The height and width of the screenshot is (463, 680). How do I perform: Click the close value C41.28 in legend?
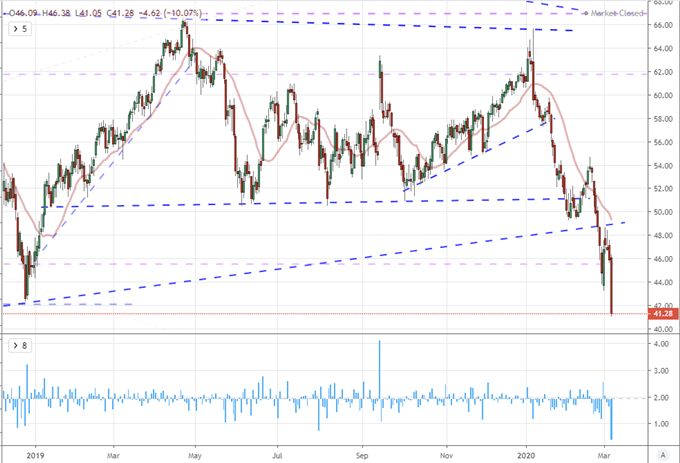120,13
